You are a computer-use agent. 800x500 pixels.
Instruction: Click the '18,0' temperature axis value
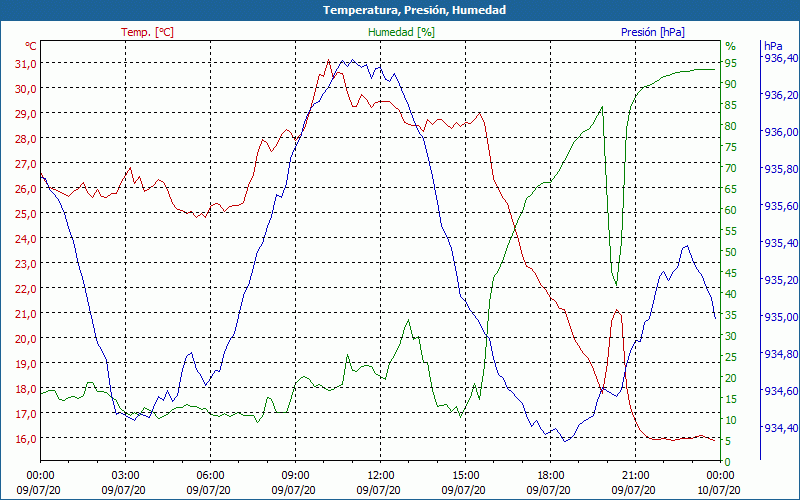pyautogui.click(x=26, y=389)
